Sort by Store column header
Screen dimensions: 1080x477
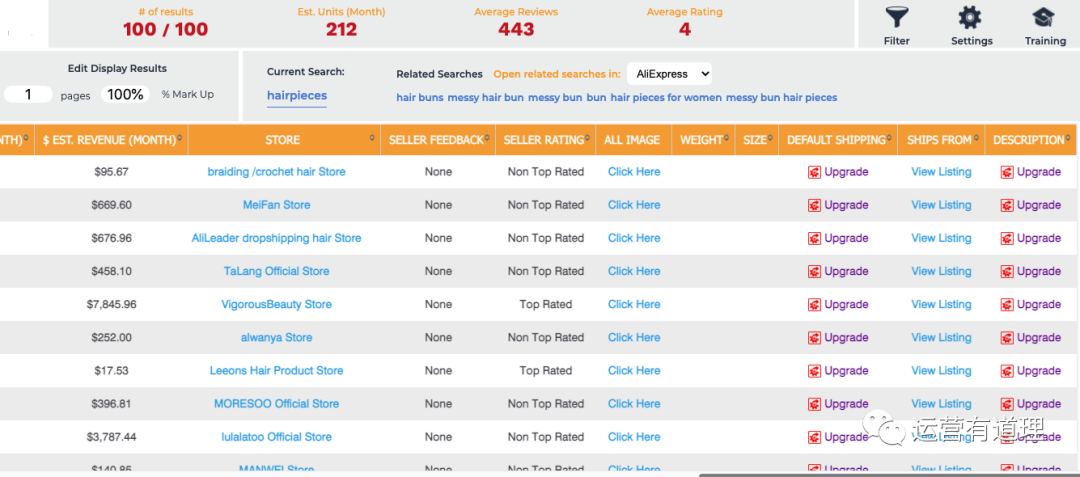[283, 140]
